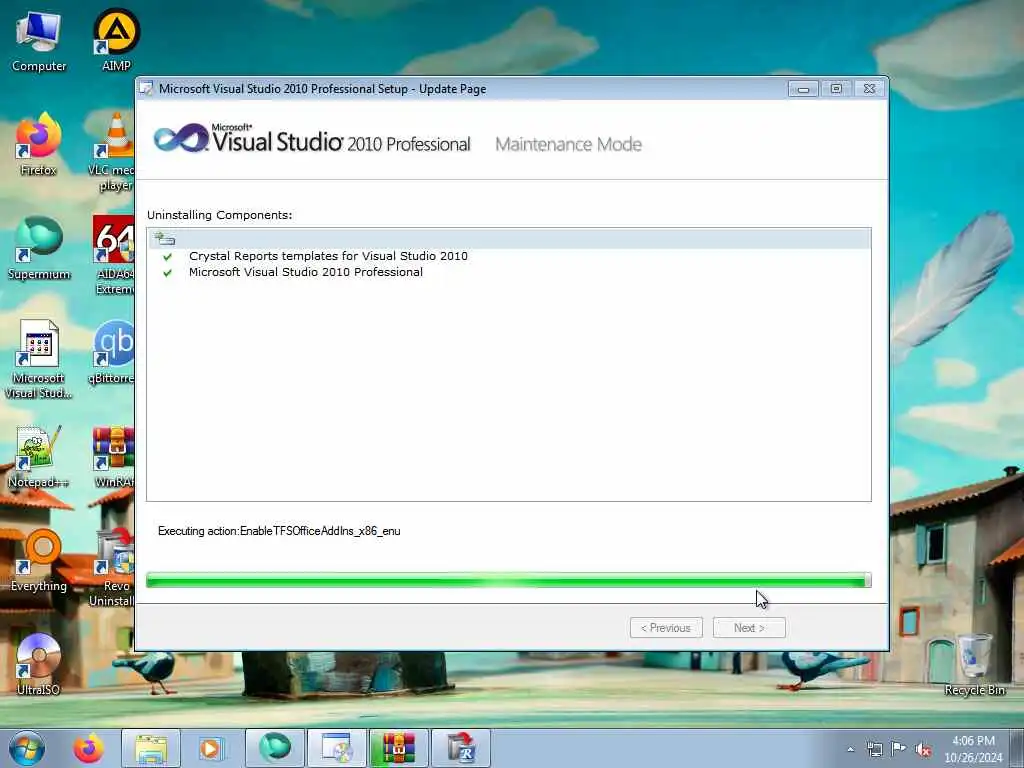The height and width of the screenshot is (768, 1024).
Task: Open the UltraISO desktop shortcut
Action: [39, 665]
